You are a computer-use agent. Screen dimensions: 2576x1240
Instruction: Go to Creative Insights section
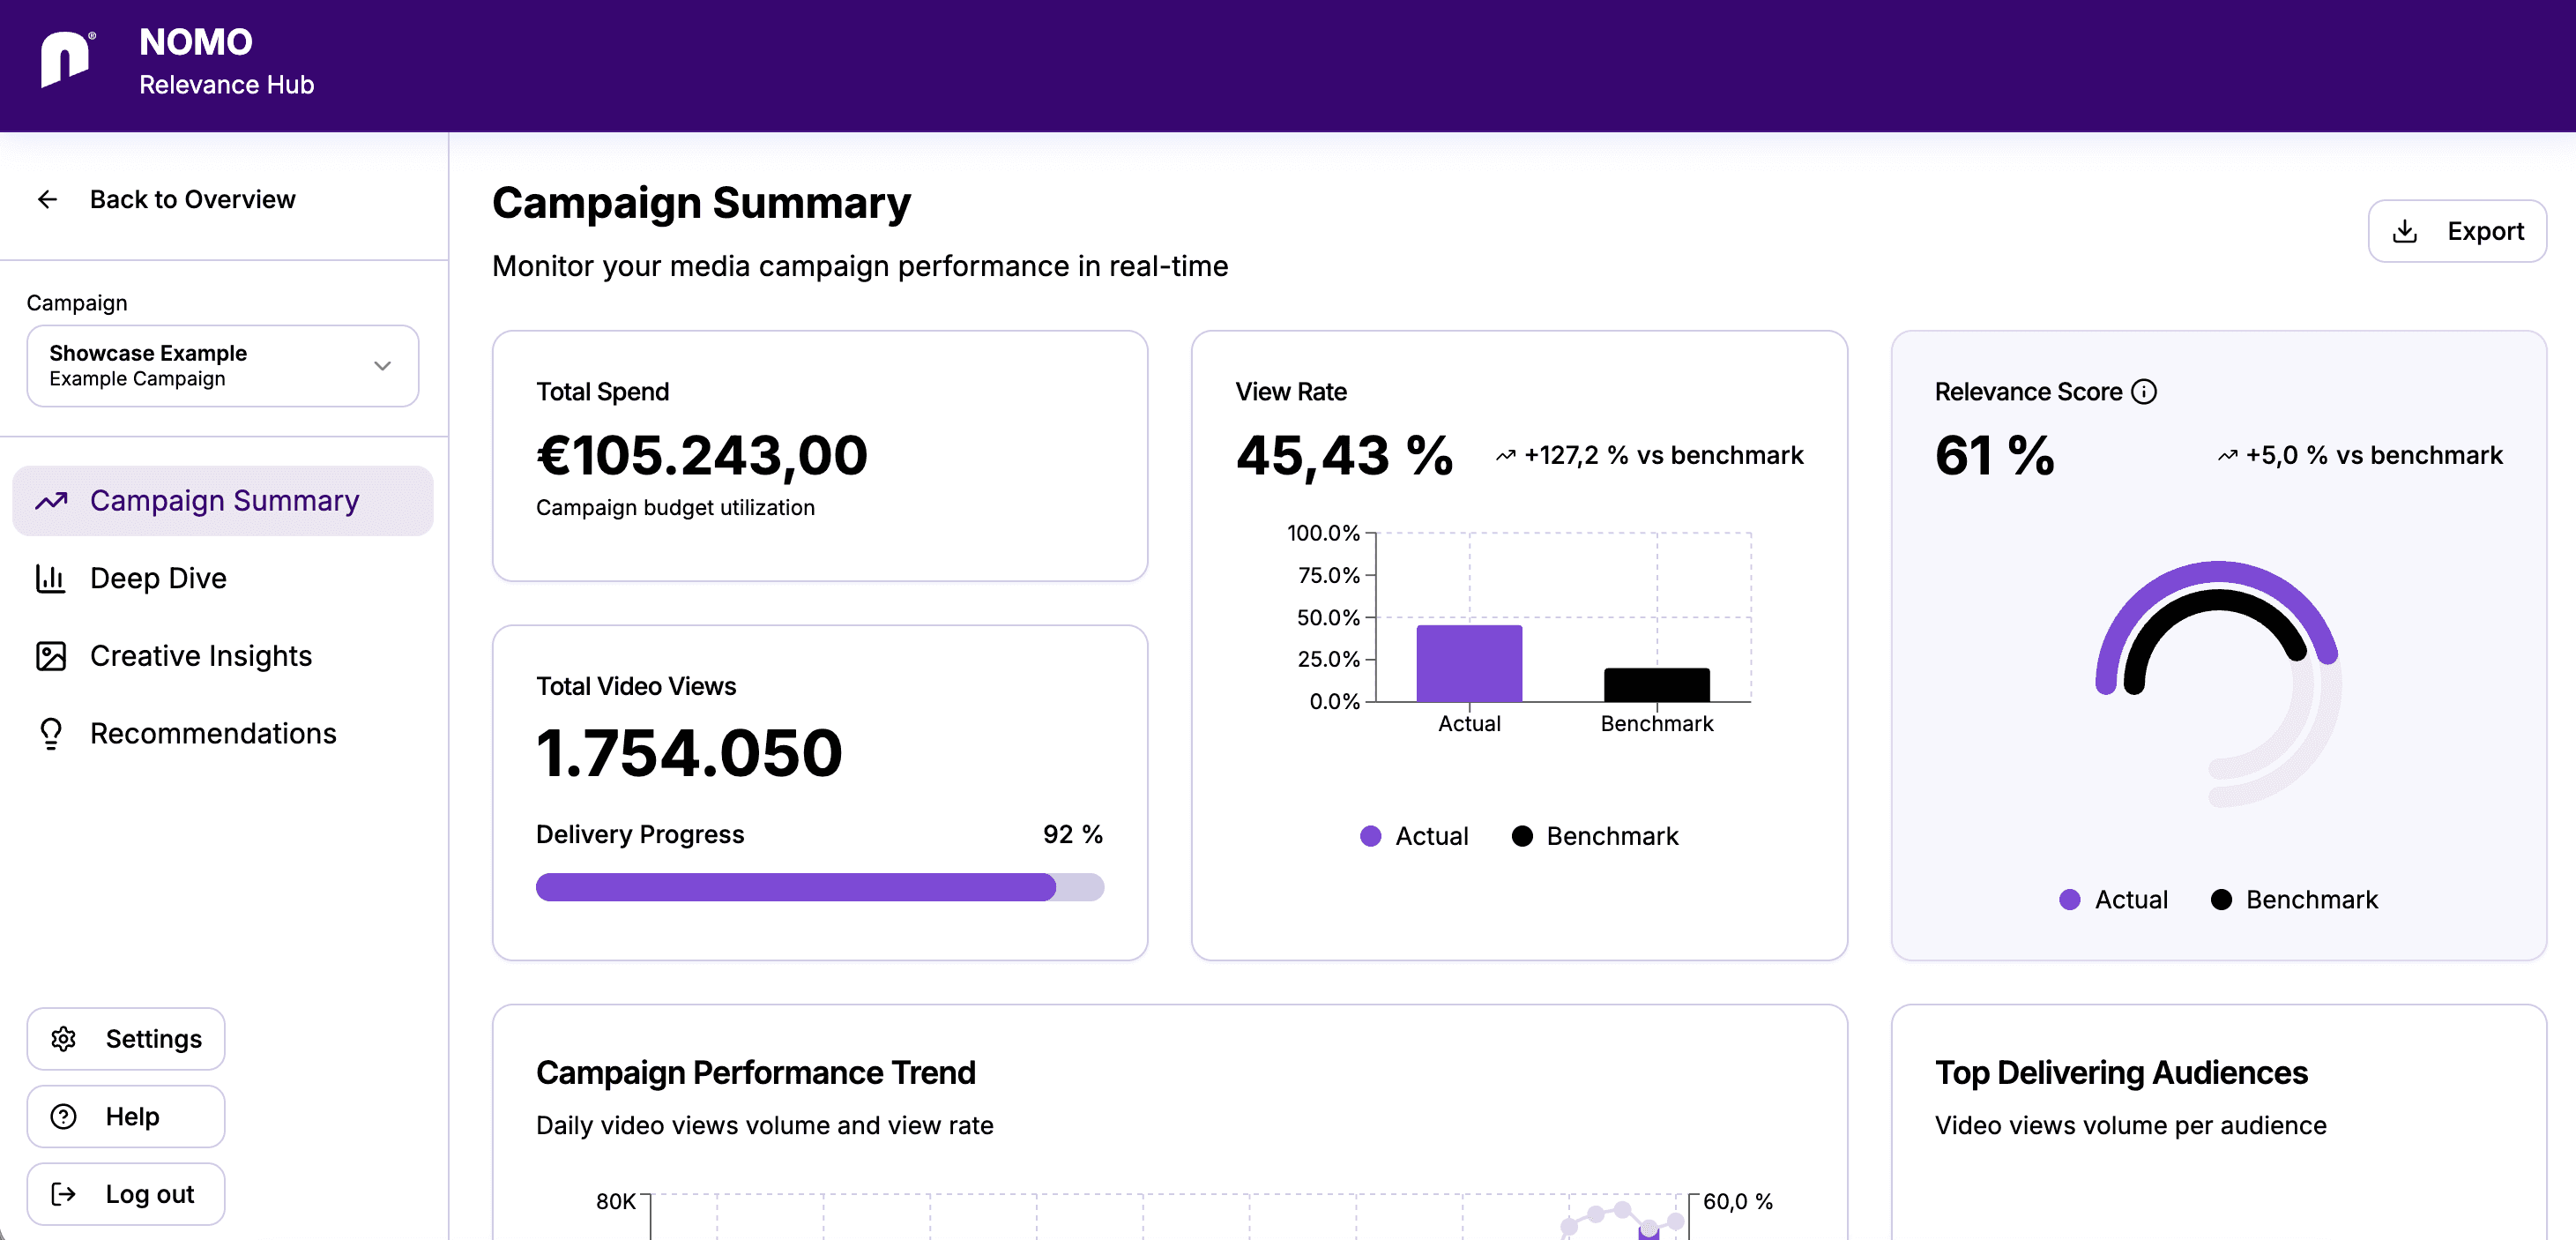[200, 656]
